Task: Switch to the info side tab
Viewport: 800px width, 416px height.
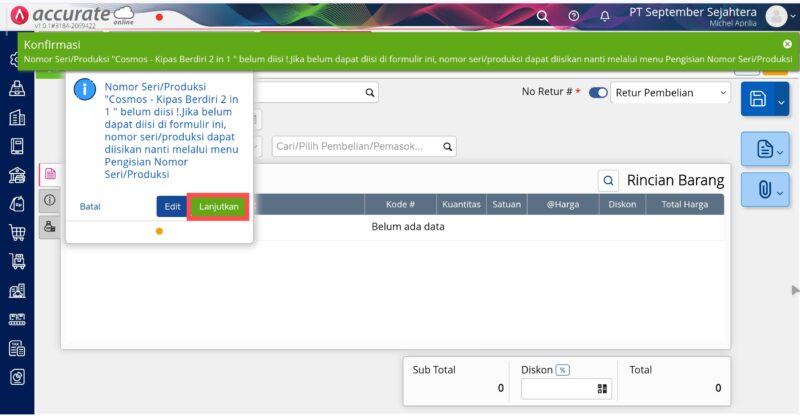Action: (x=49, y=200)
